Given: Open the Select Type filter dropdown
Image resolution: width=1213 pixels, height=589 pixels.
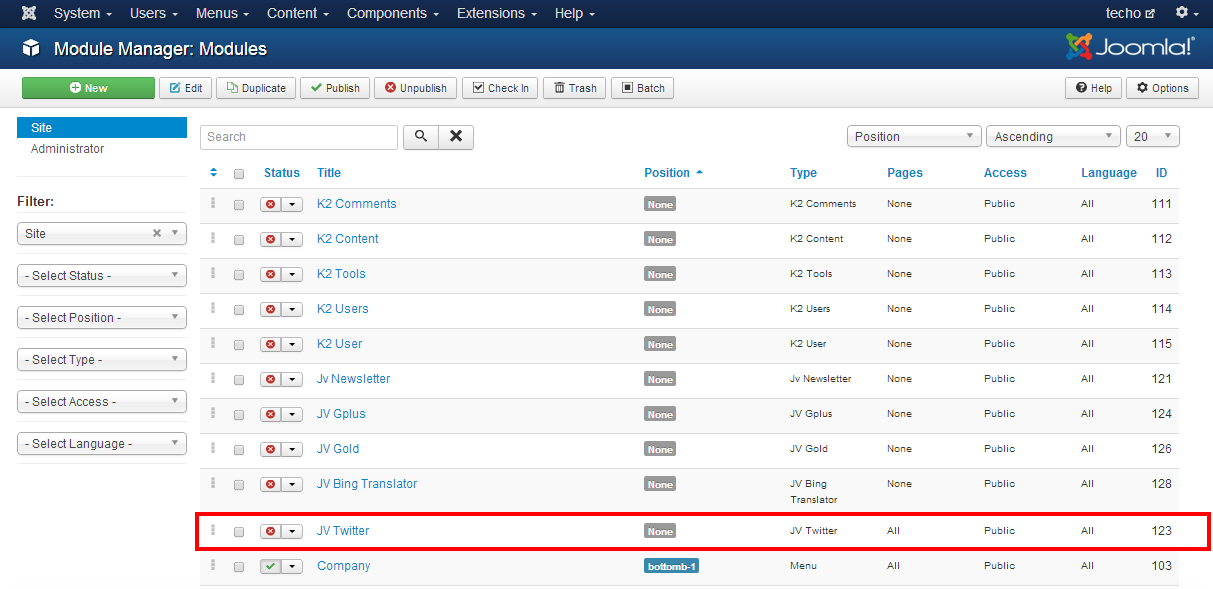Looking at the screenshot, I should click(102, 360).
